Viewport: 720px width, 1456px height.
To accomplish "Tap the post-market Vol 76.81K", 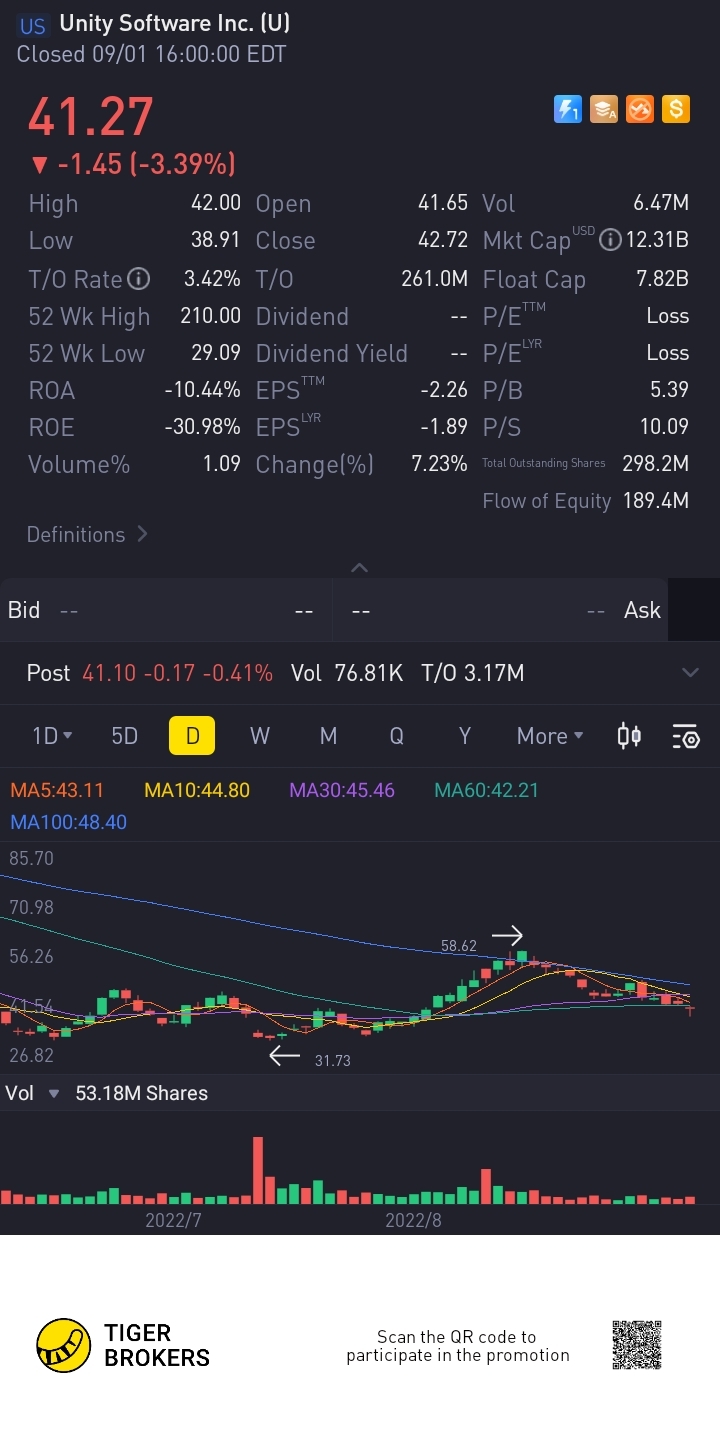I will 369,673.
